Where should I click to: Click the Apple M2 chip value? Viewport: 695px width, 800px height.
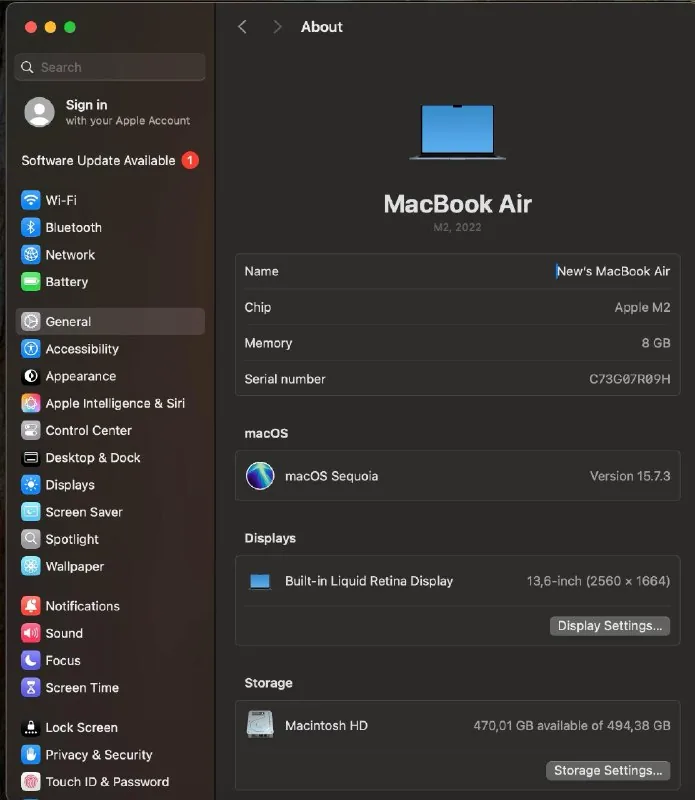(x=642, y=308)
